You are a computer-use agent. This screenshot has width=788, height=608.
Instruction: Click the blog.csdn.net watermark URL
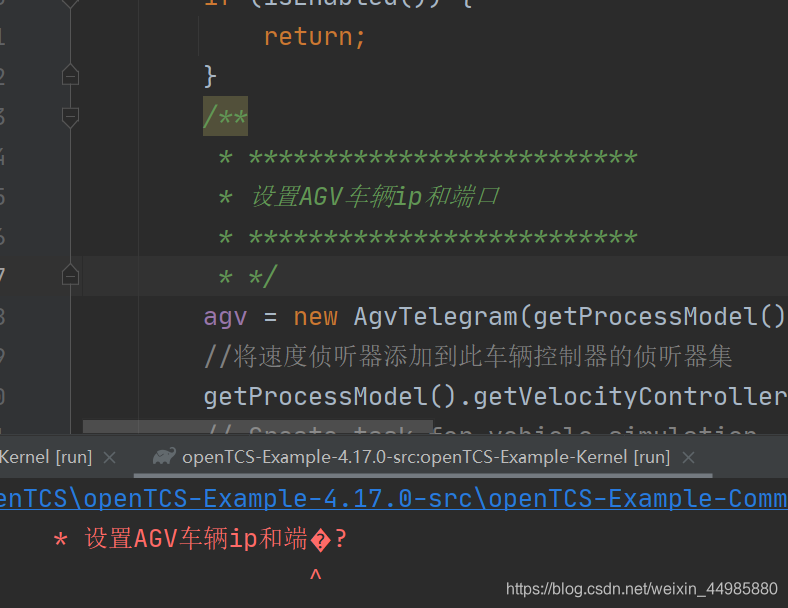(641, 588)
